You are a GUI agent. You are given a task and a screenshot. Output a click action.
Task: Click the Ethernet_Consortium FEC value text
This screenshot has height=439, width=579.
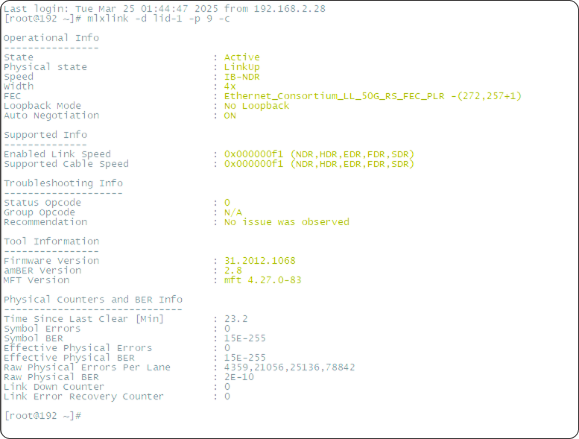pos(373,96)
